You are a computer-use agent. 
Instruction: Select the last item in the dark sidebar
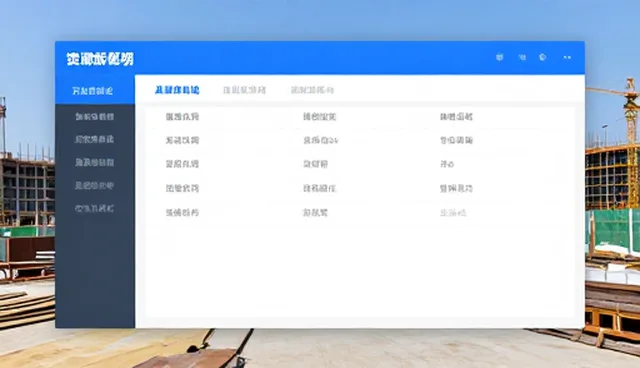pos(94,208)
